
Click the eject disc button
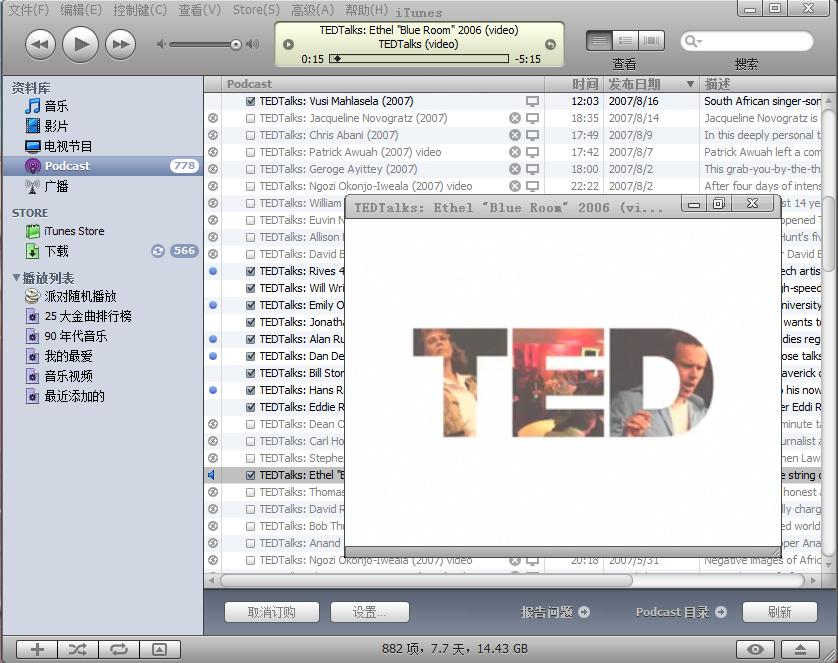[800, 650]
